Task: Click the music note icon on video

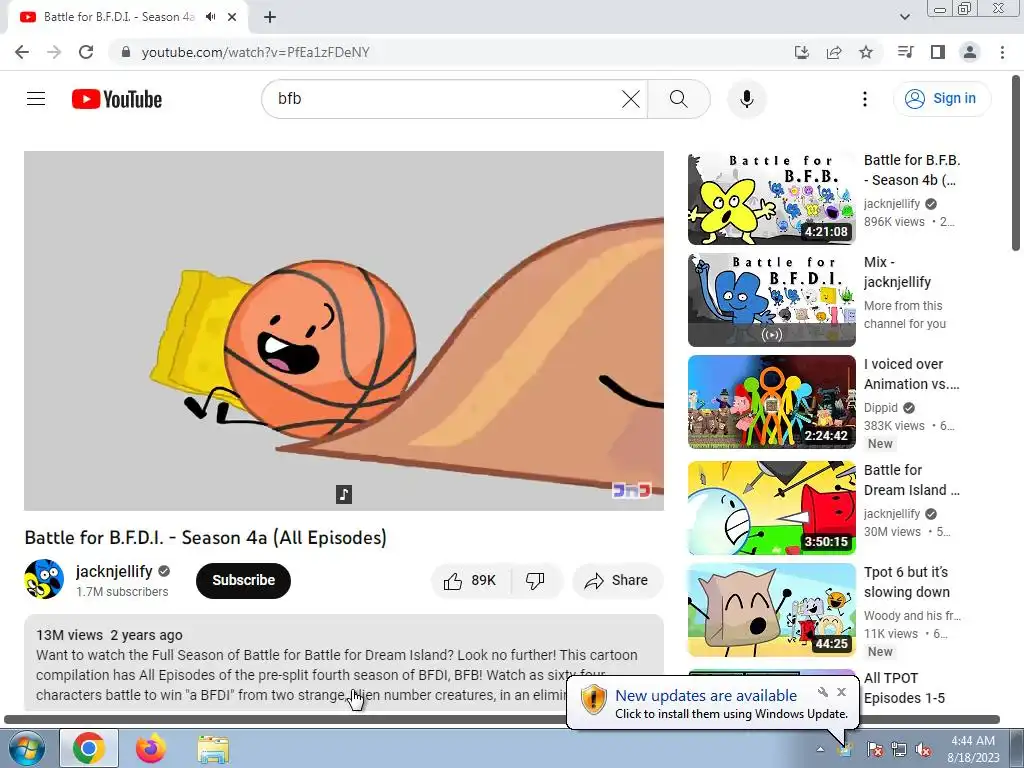Action: [344, 494]
